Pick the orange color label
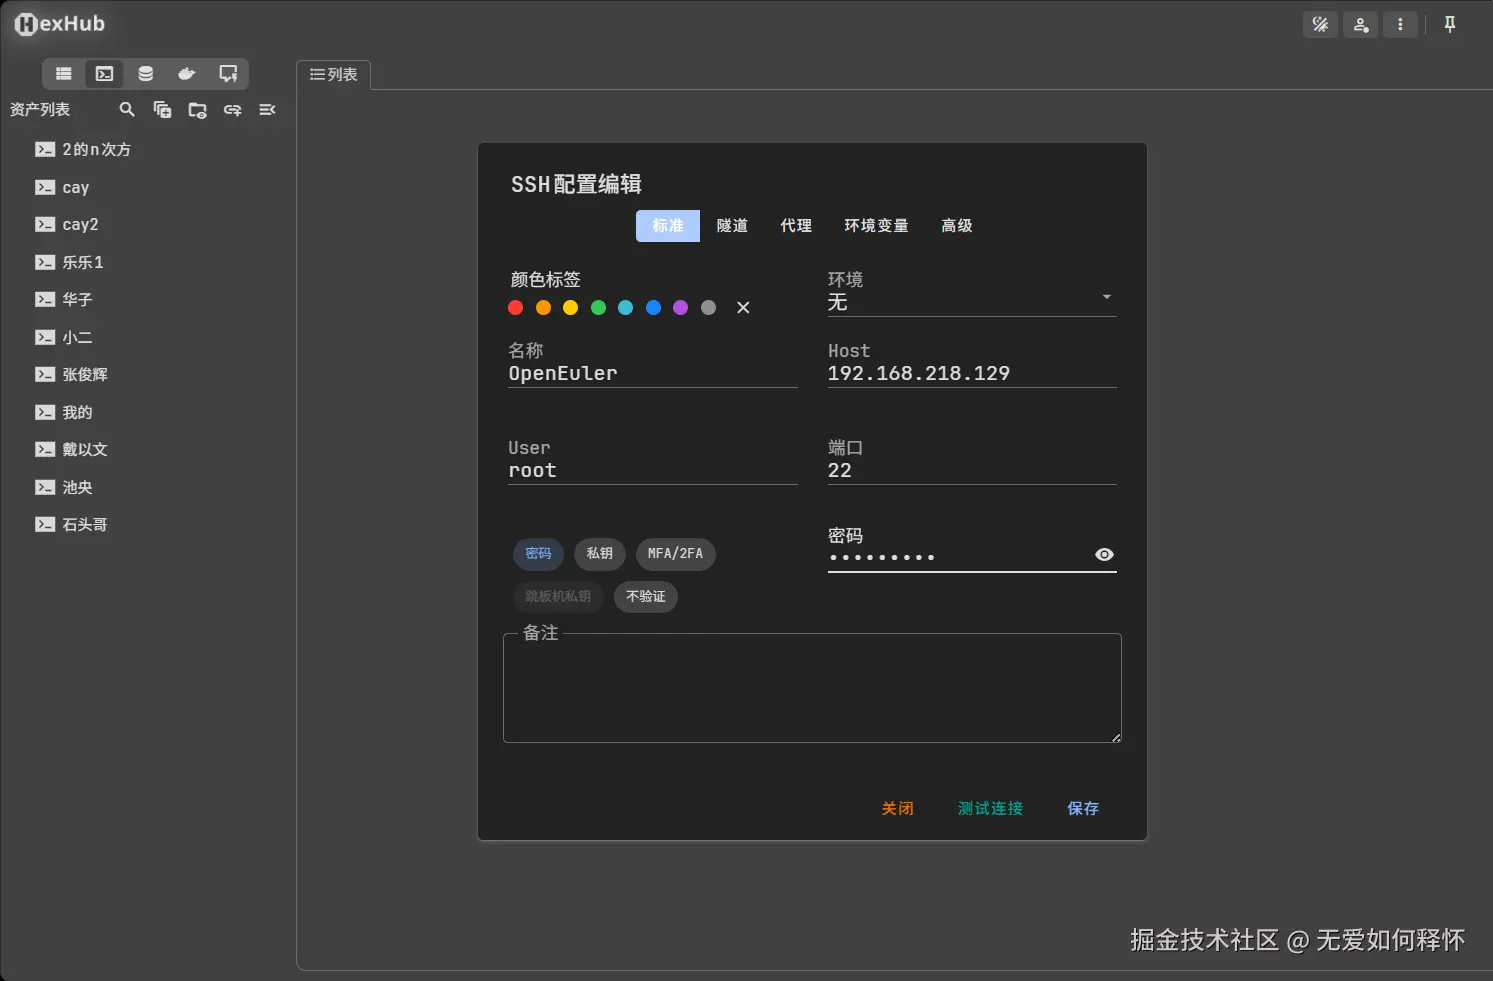This screenshot has width=1493, height=981. (x=543, y=308)
